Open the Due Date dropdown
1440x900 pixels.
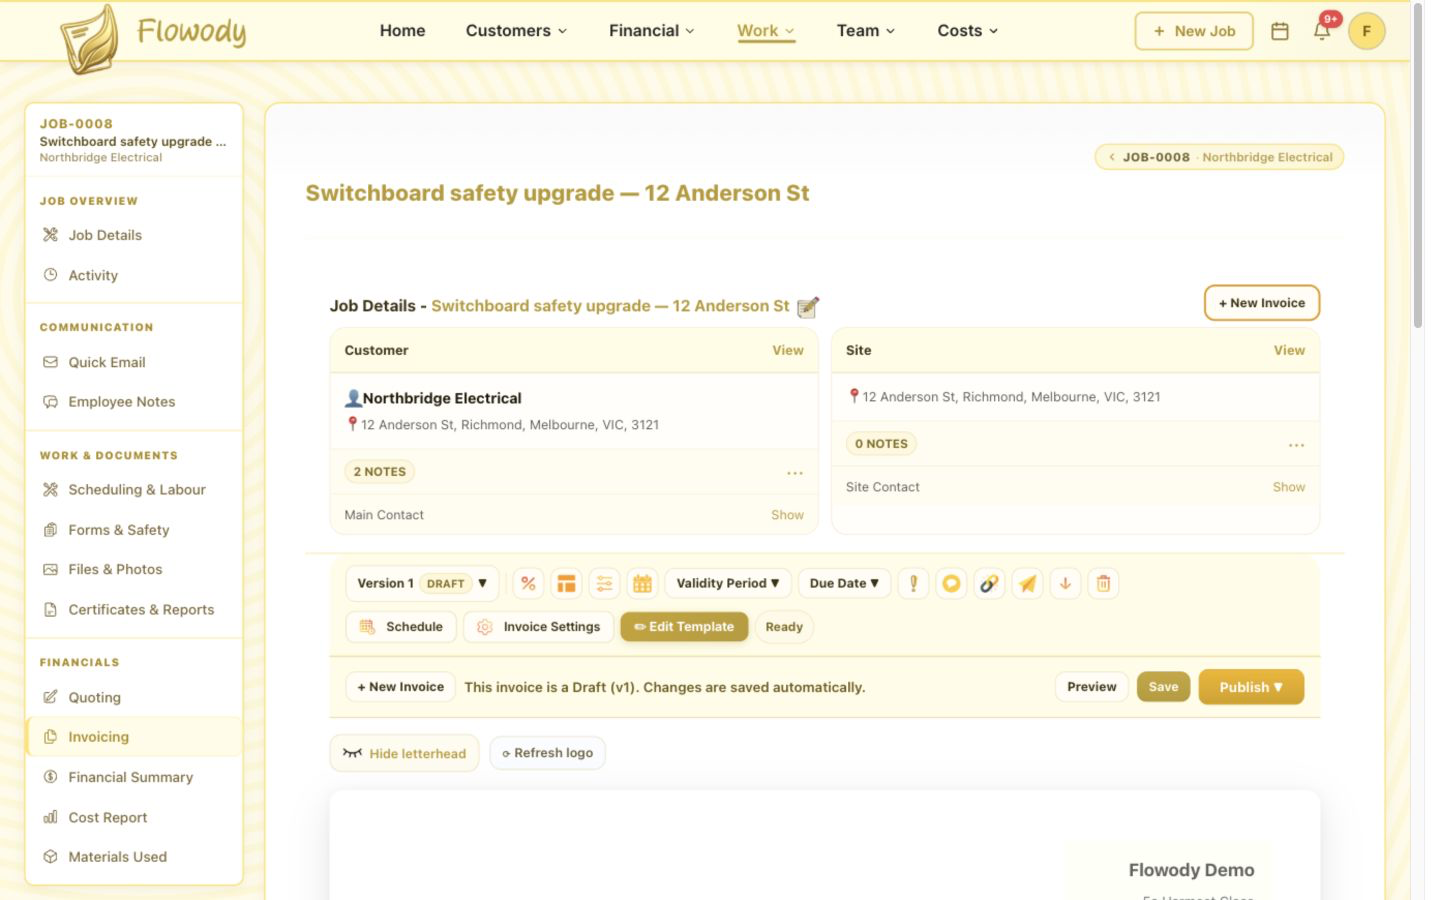[x=844, y=583]
